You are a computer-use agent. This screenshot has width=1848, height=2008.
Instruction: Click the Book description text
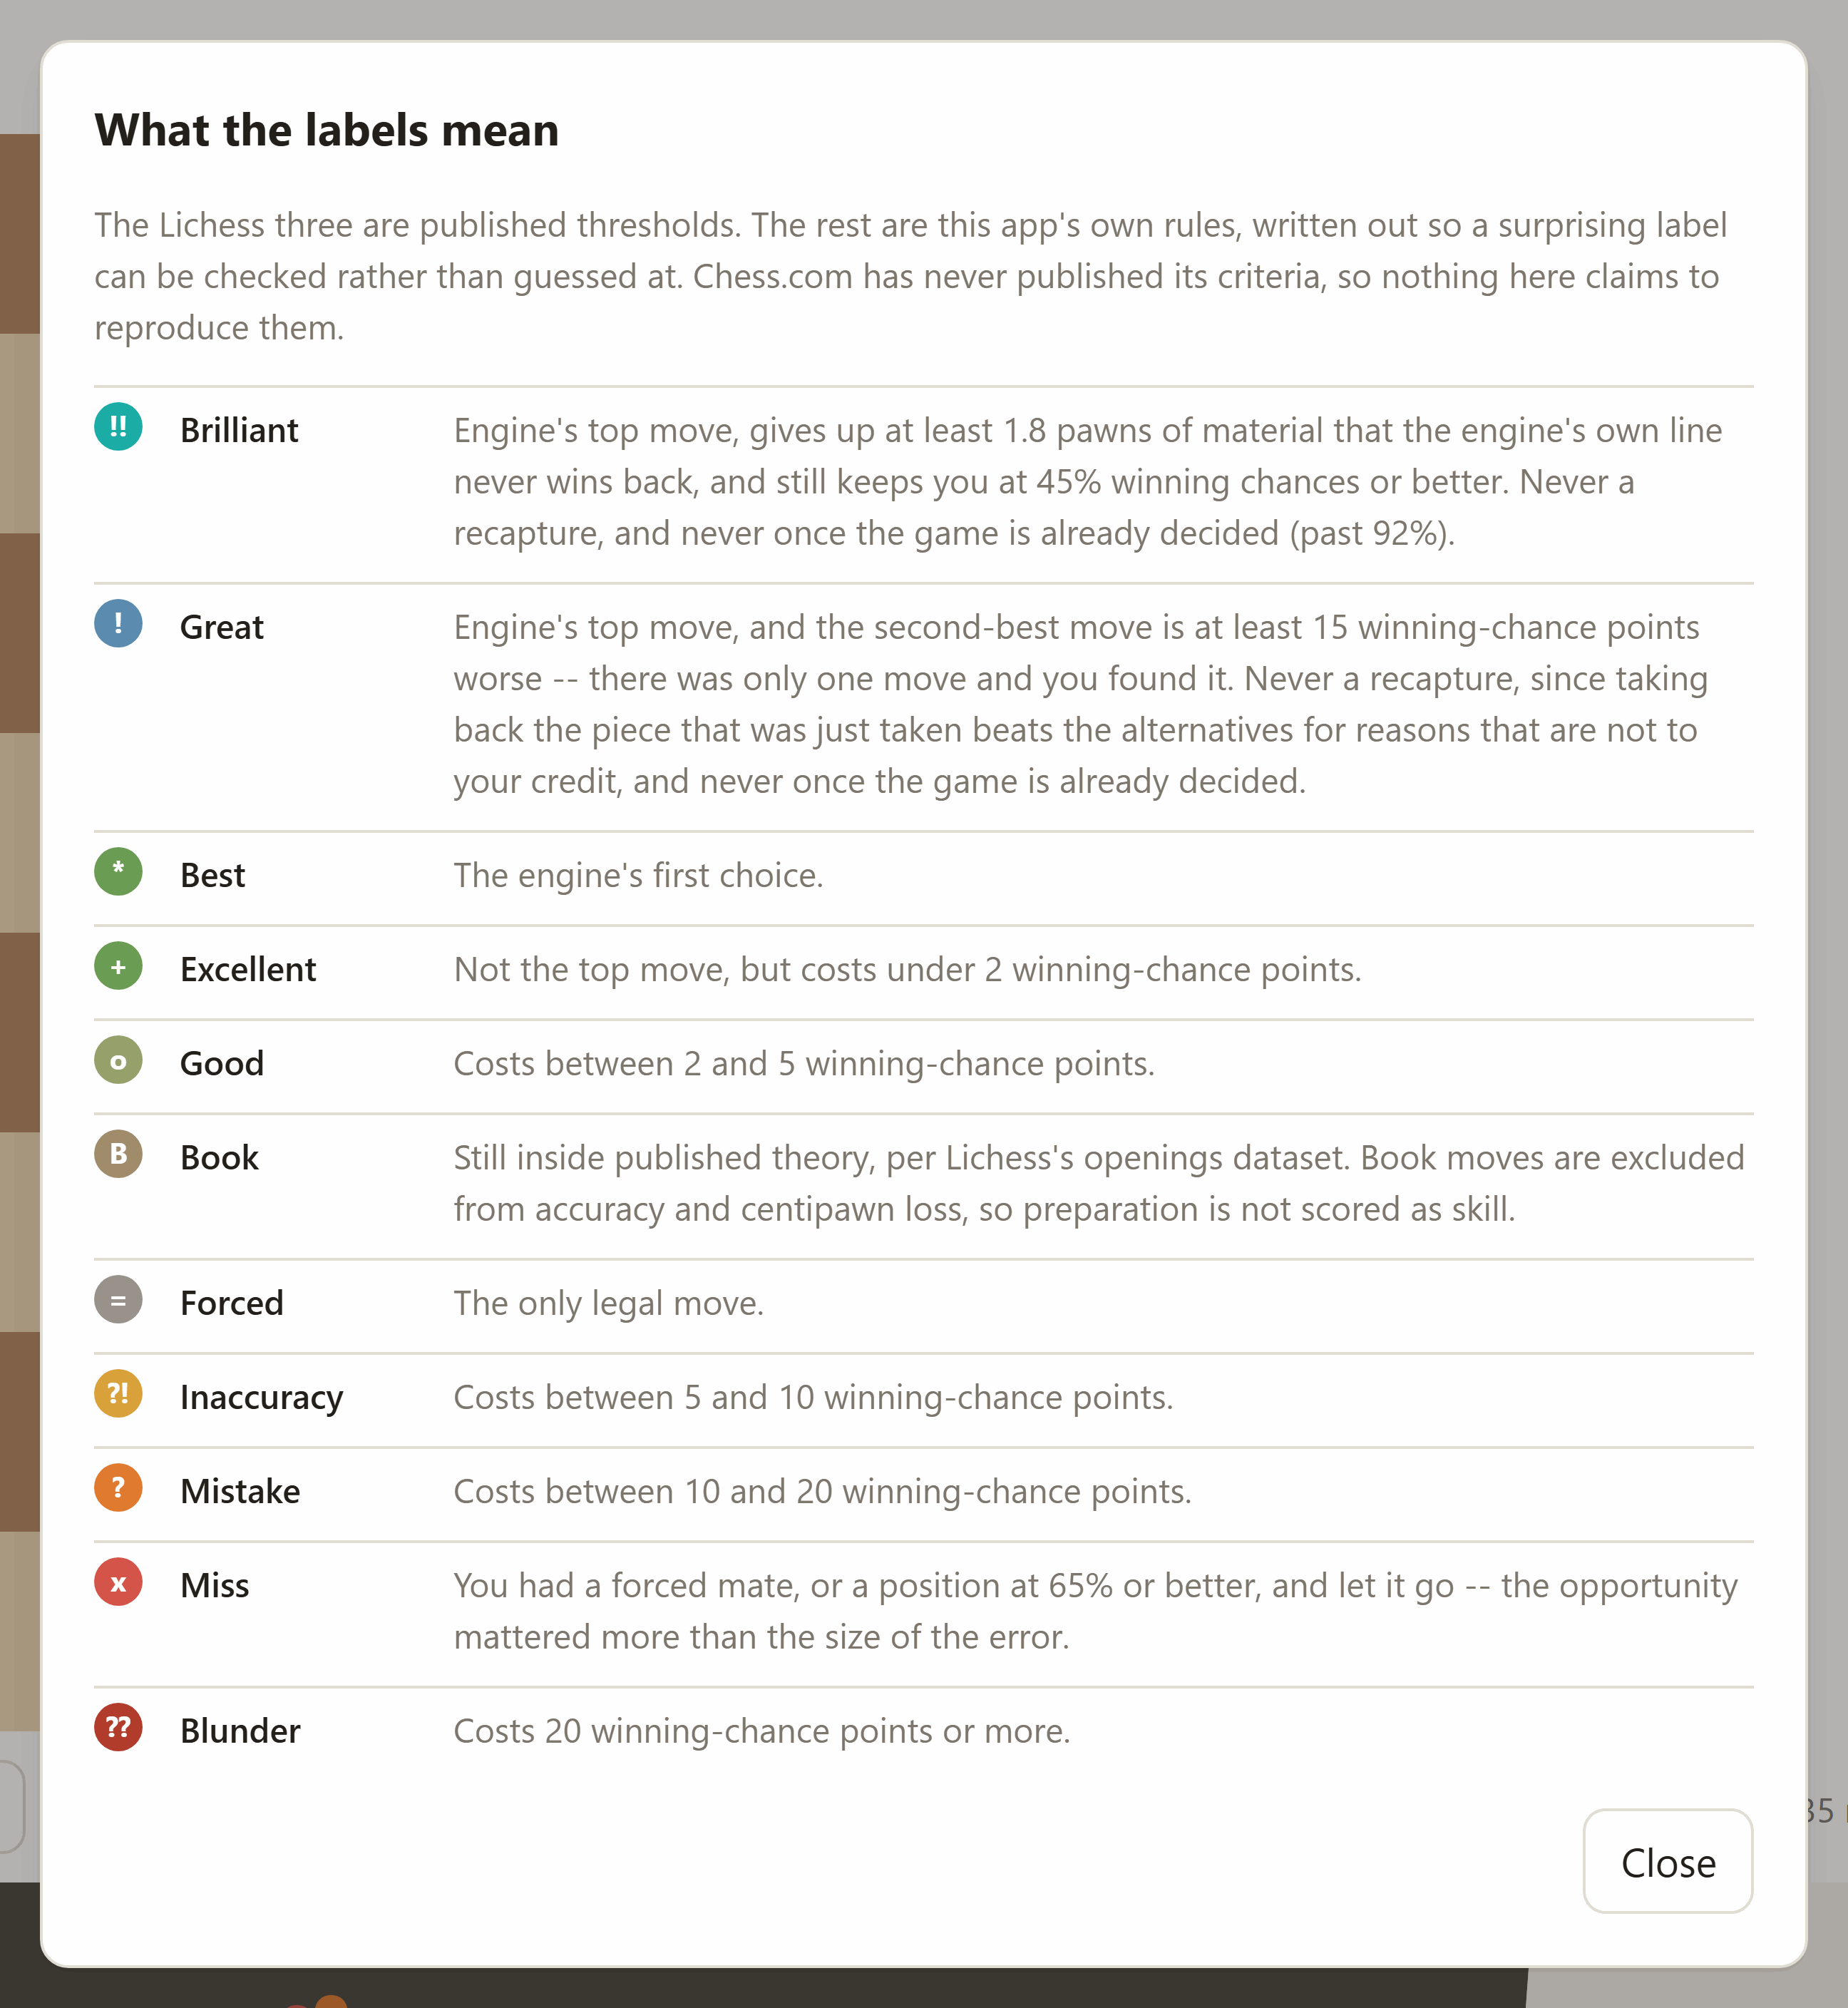click(x=1099, y=1183)
